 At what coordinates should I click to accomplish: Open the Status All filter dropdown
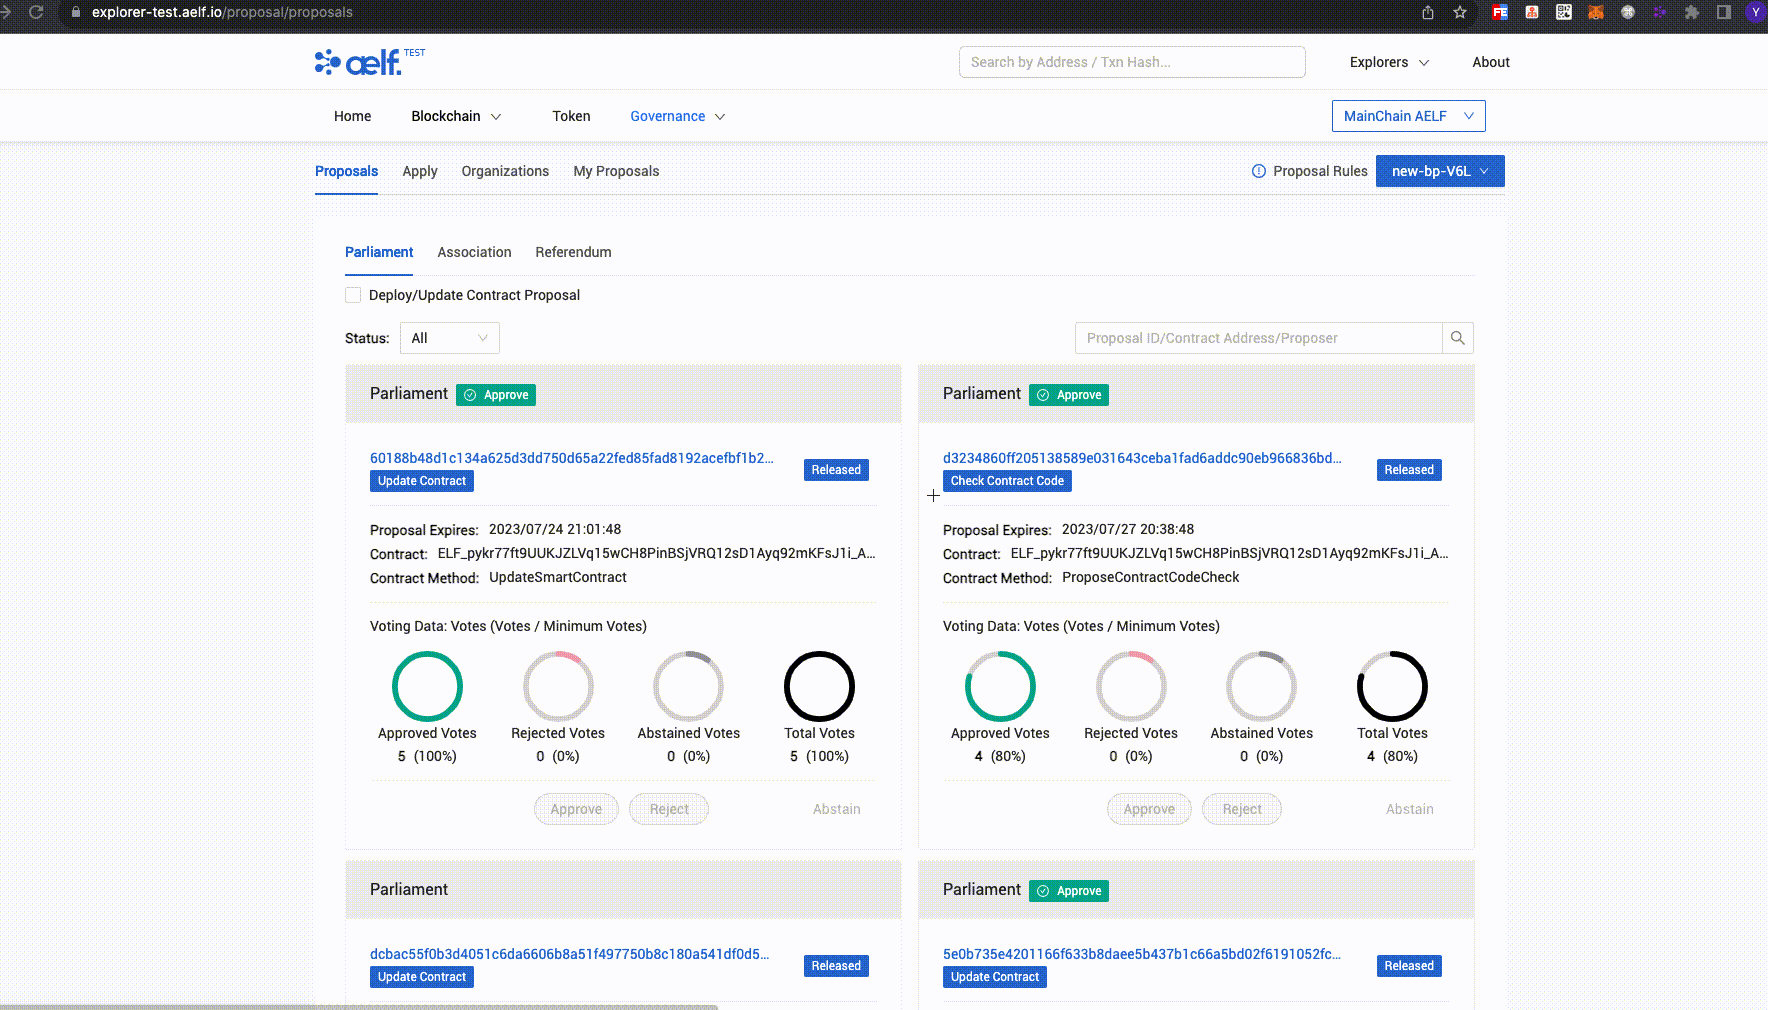pos(449,338)
